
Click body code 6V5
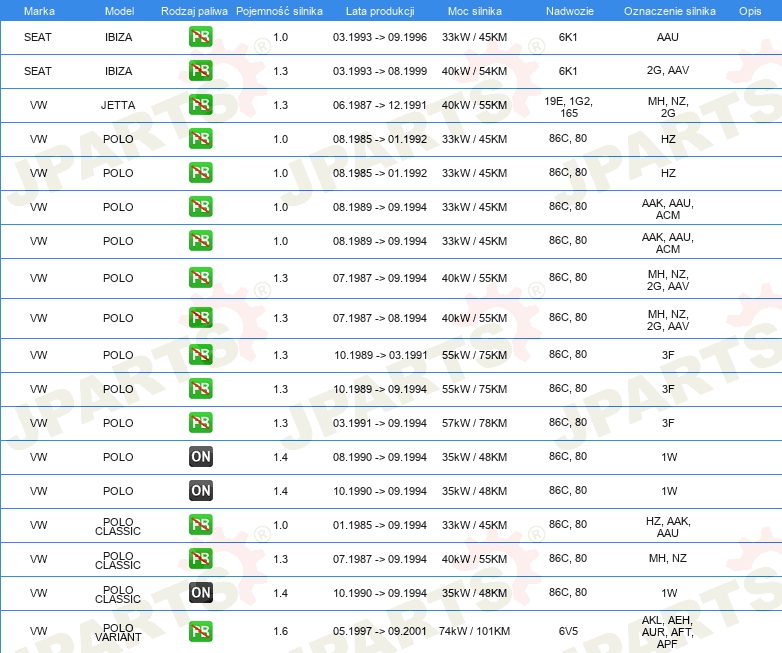tap(568, 631)
